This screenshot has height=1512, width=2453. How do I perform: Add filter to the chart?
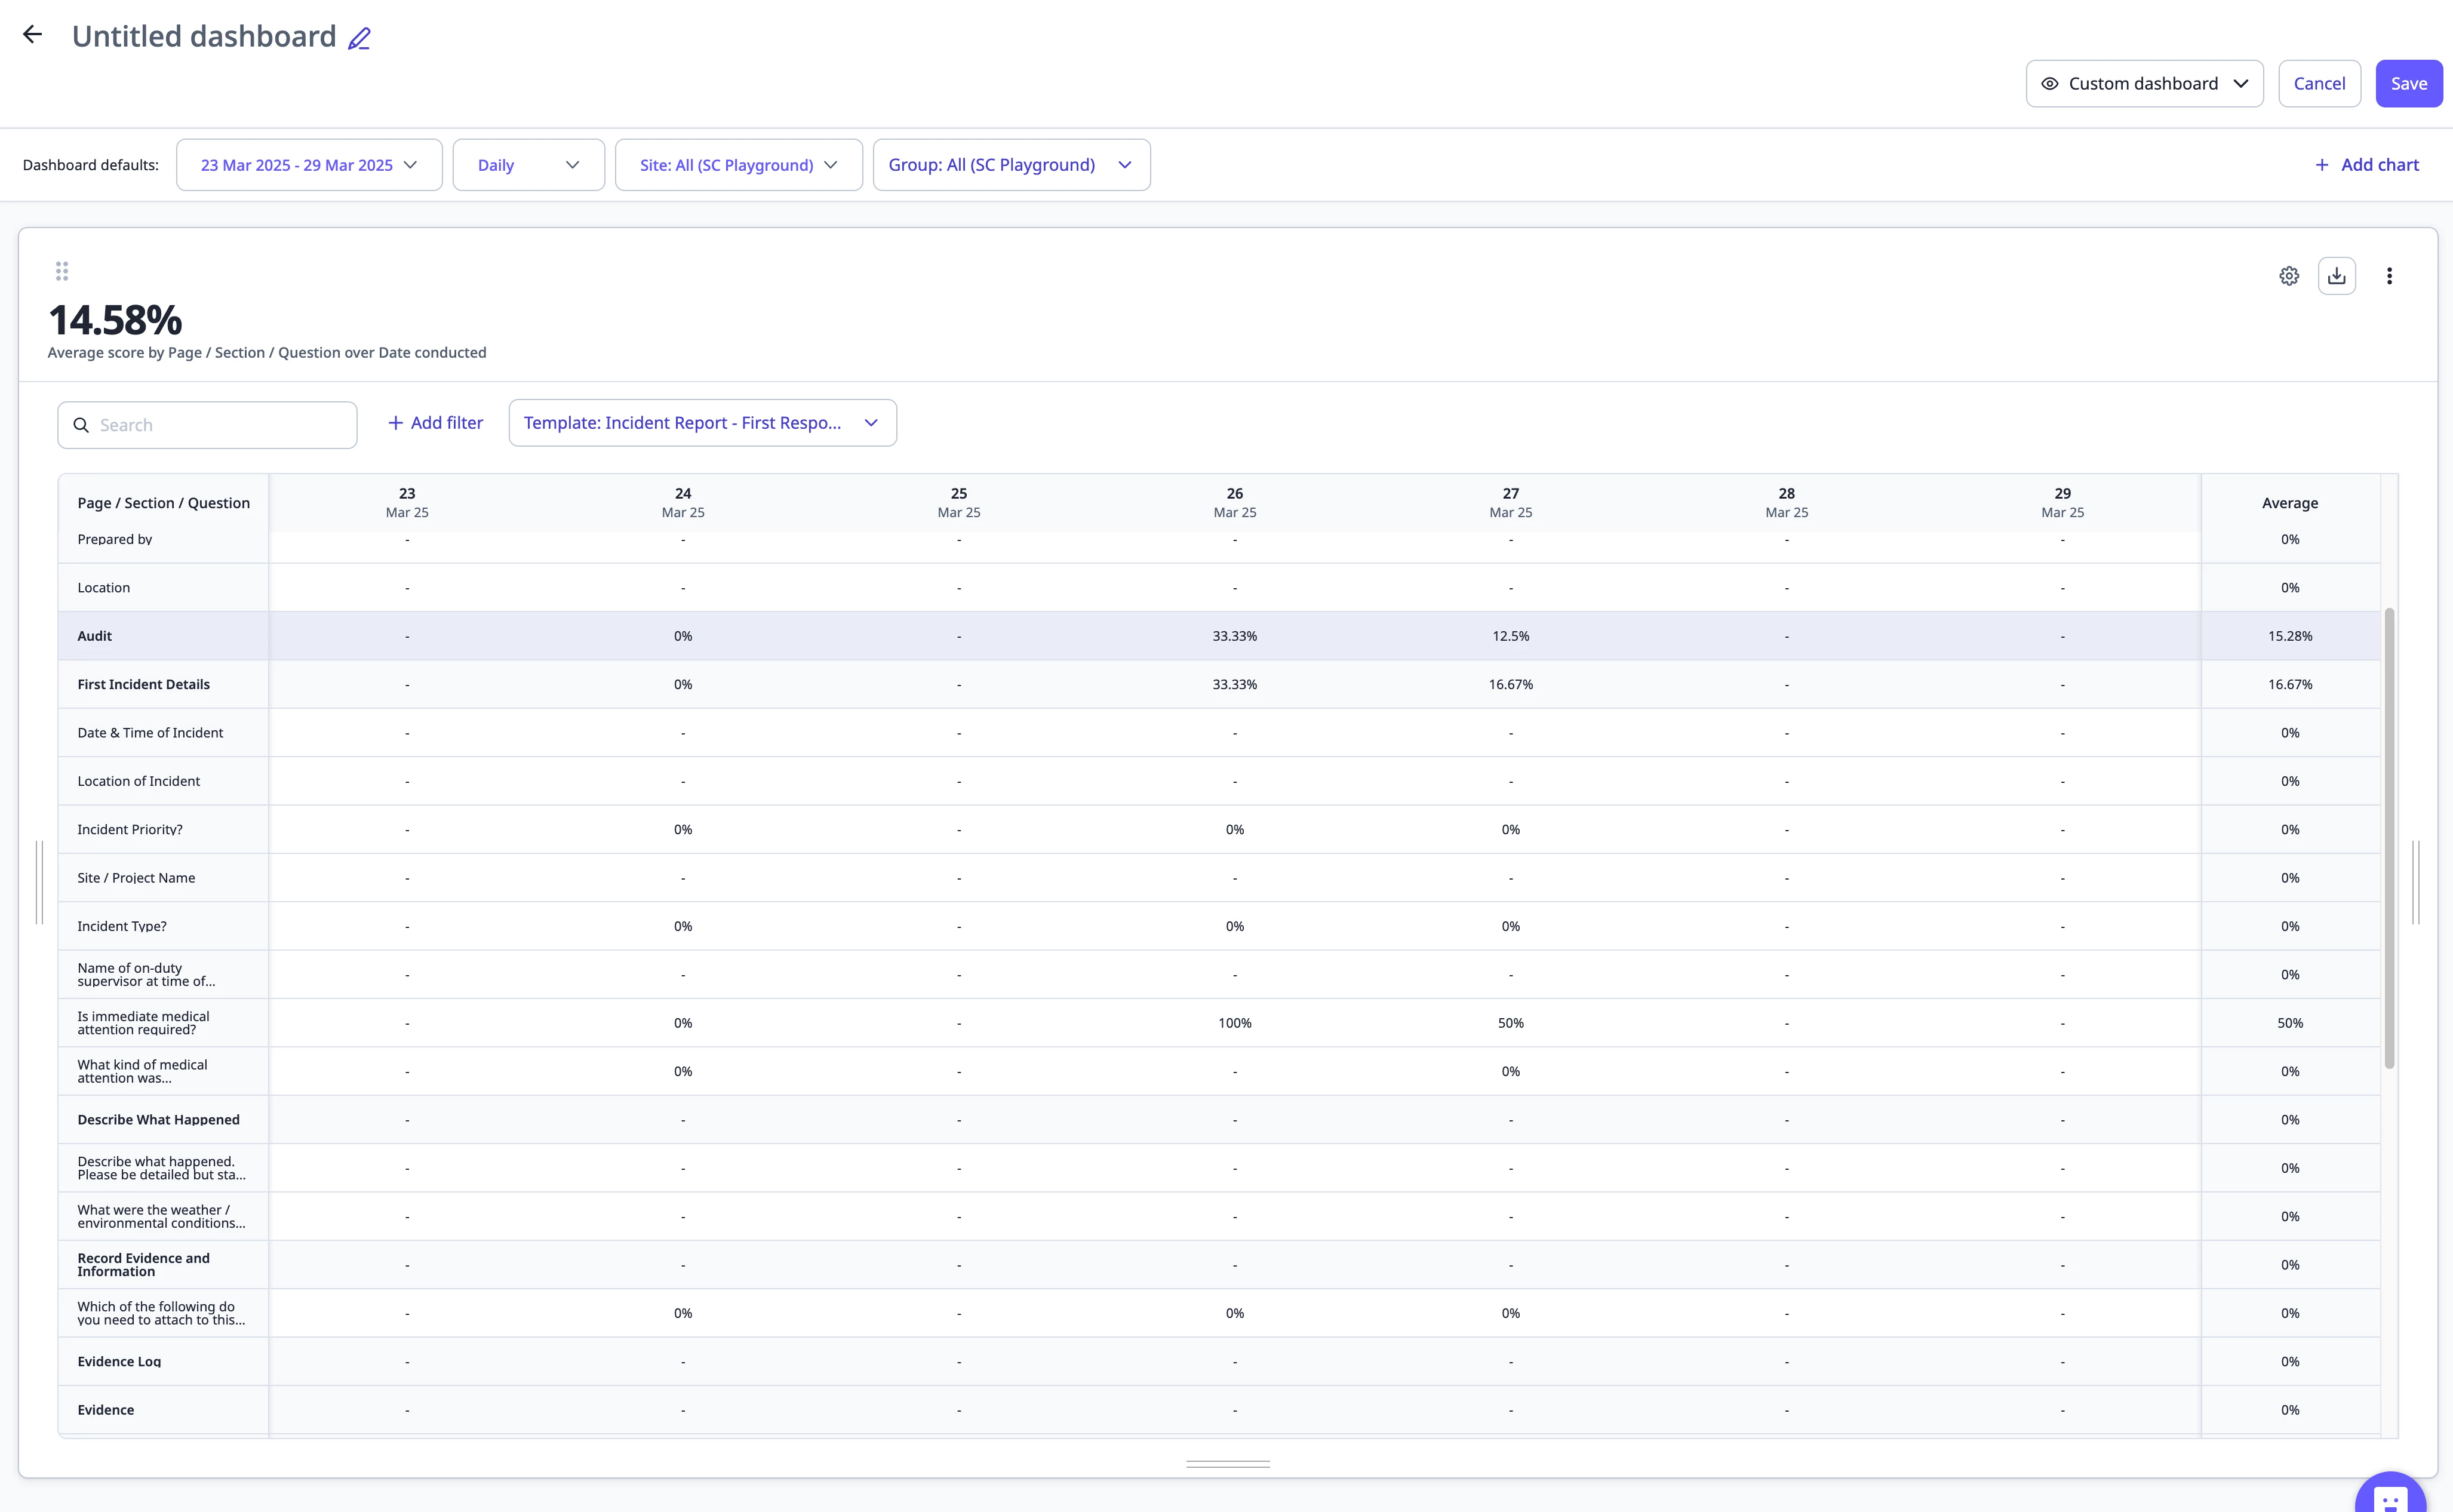coord(435,423)
